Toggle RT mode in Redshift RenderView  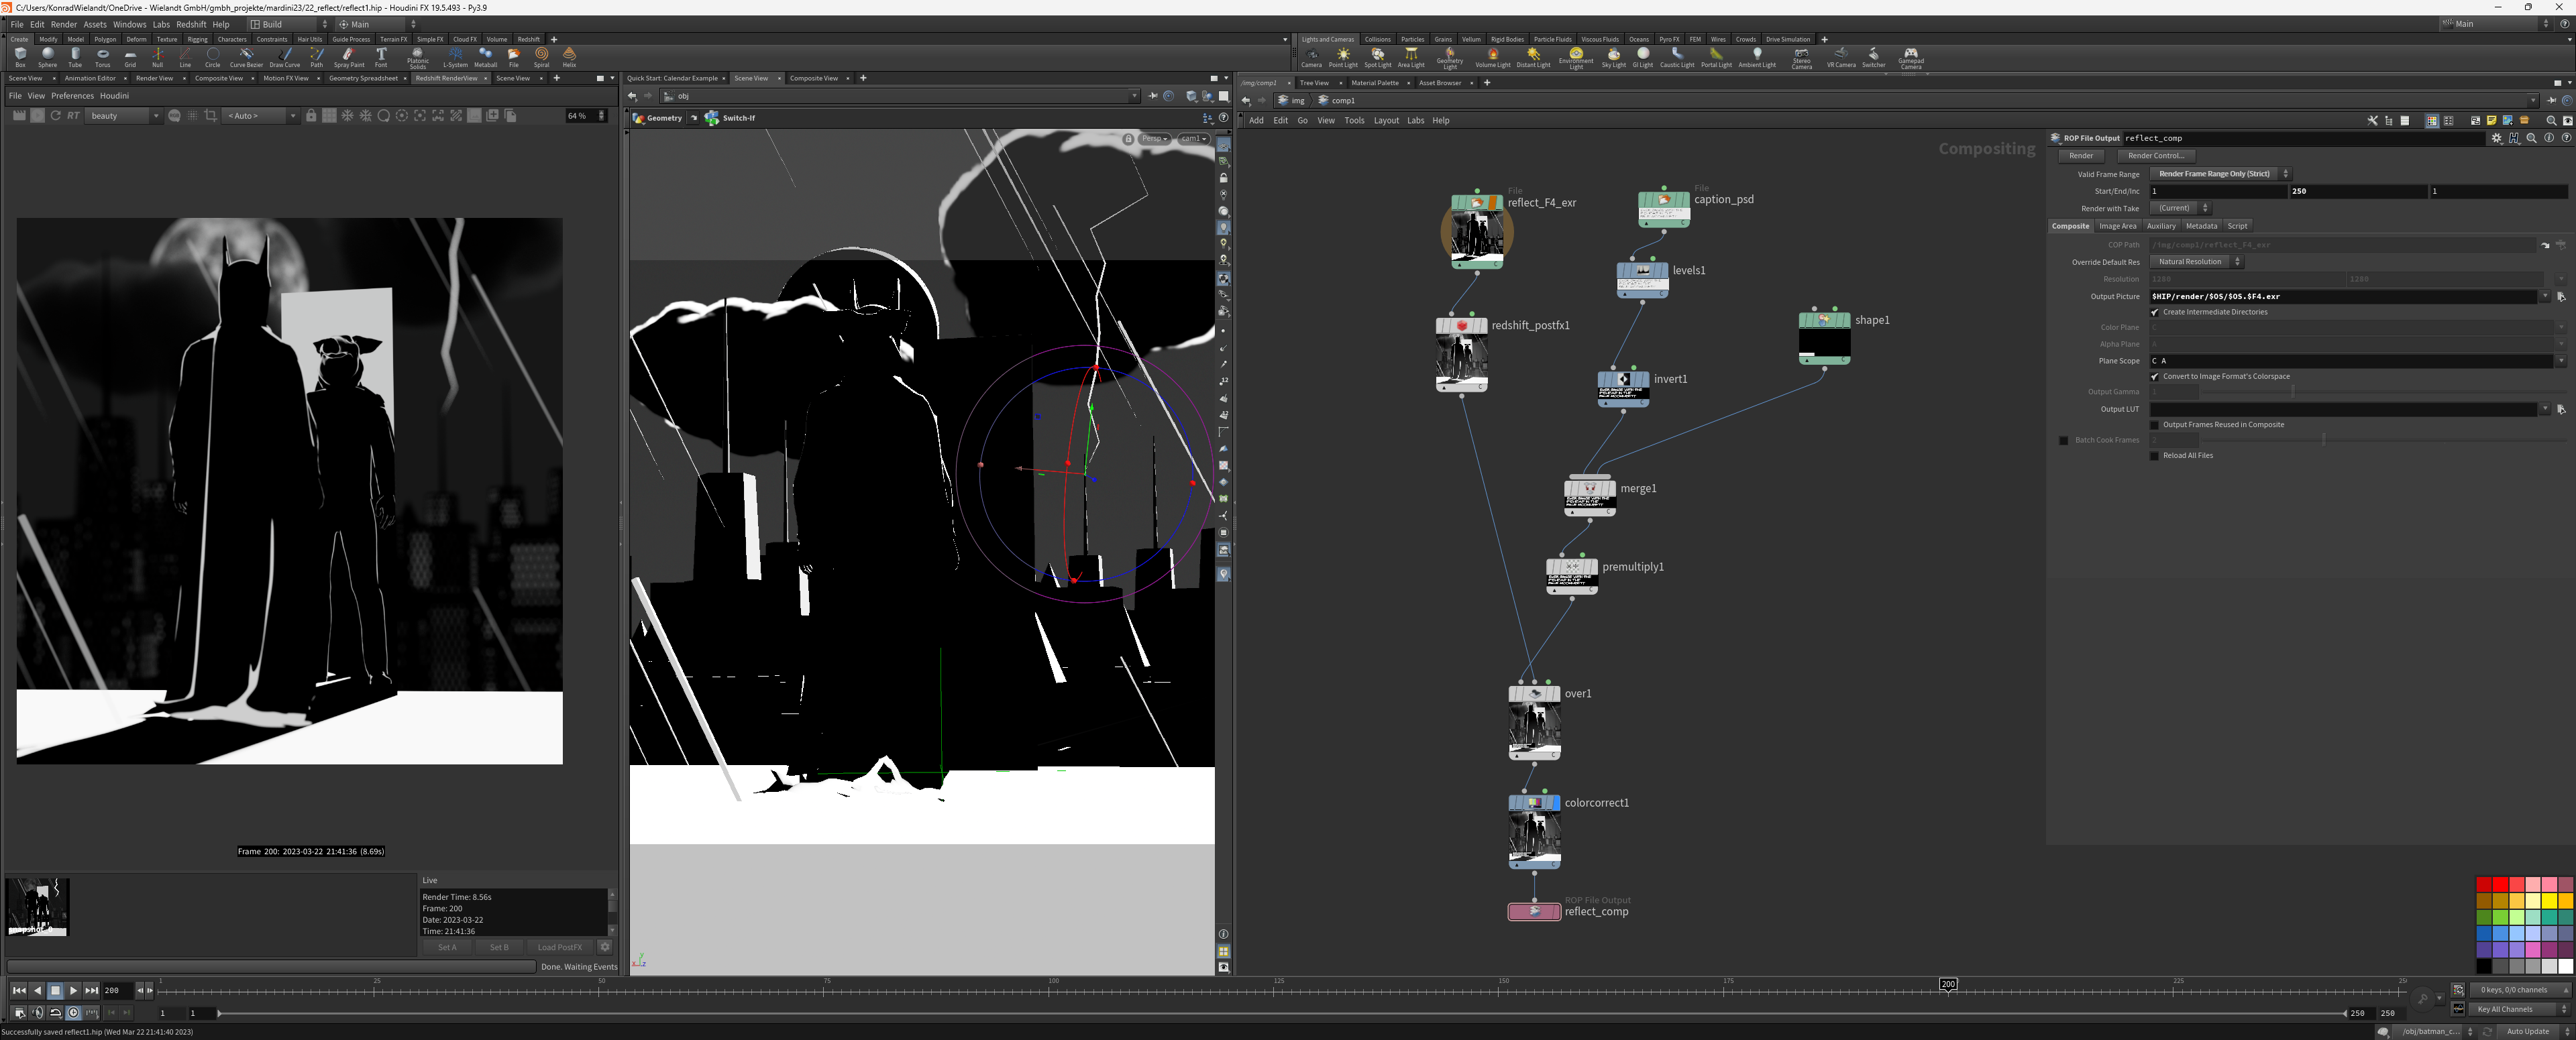(73, 116)
